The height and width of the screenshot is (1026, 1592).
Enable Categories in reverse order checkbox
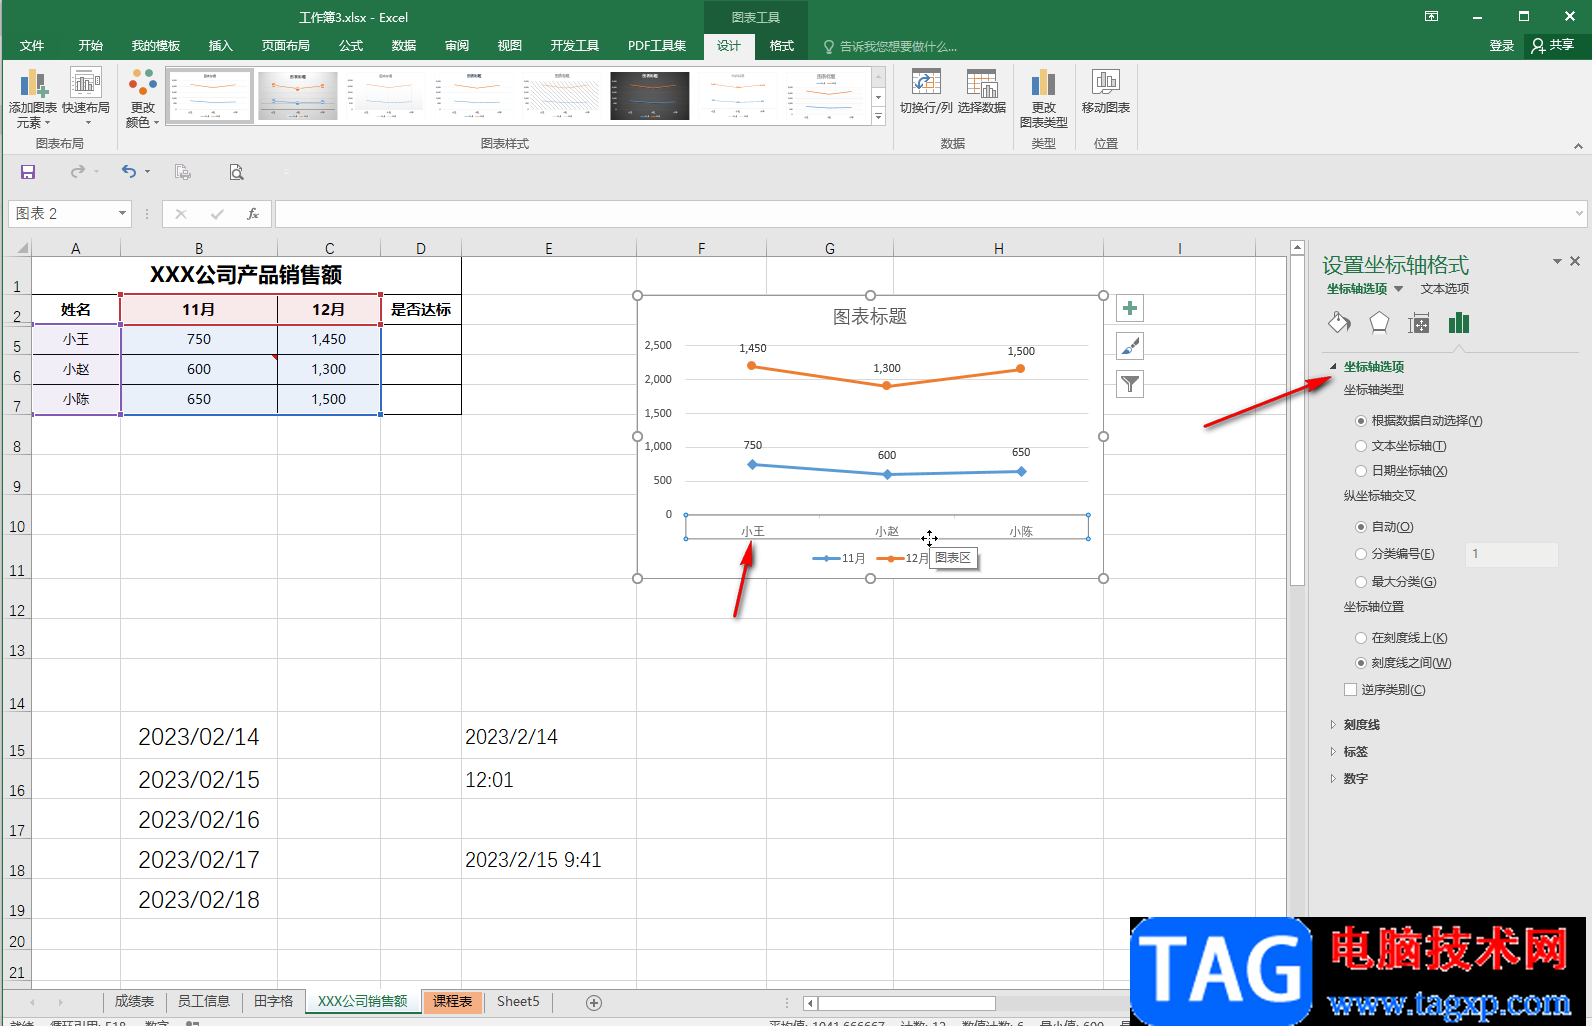tap(1351, 690)
